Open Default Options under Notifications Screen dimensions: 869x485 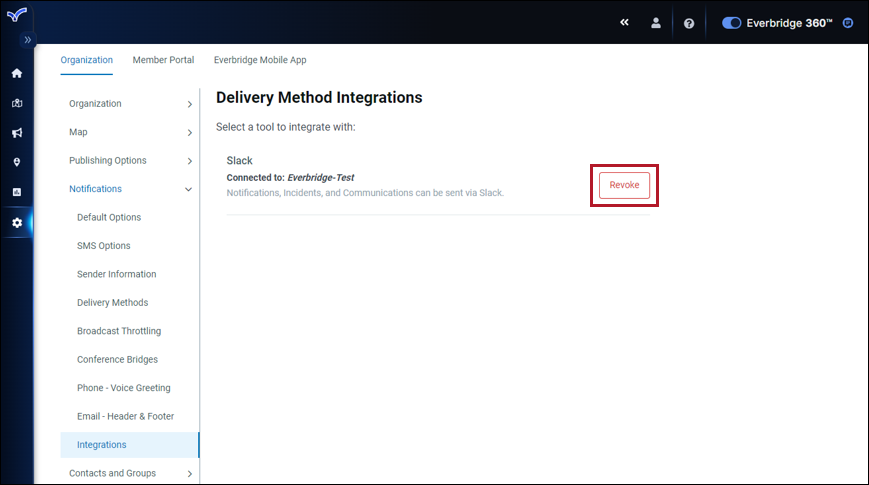109,217
